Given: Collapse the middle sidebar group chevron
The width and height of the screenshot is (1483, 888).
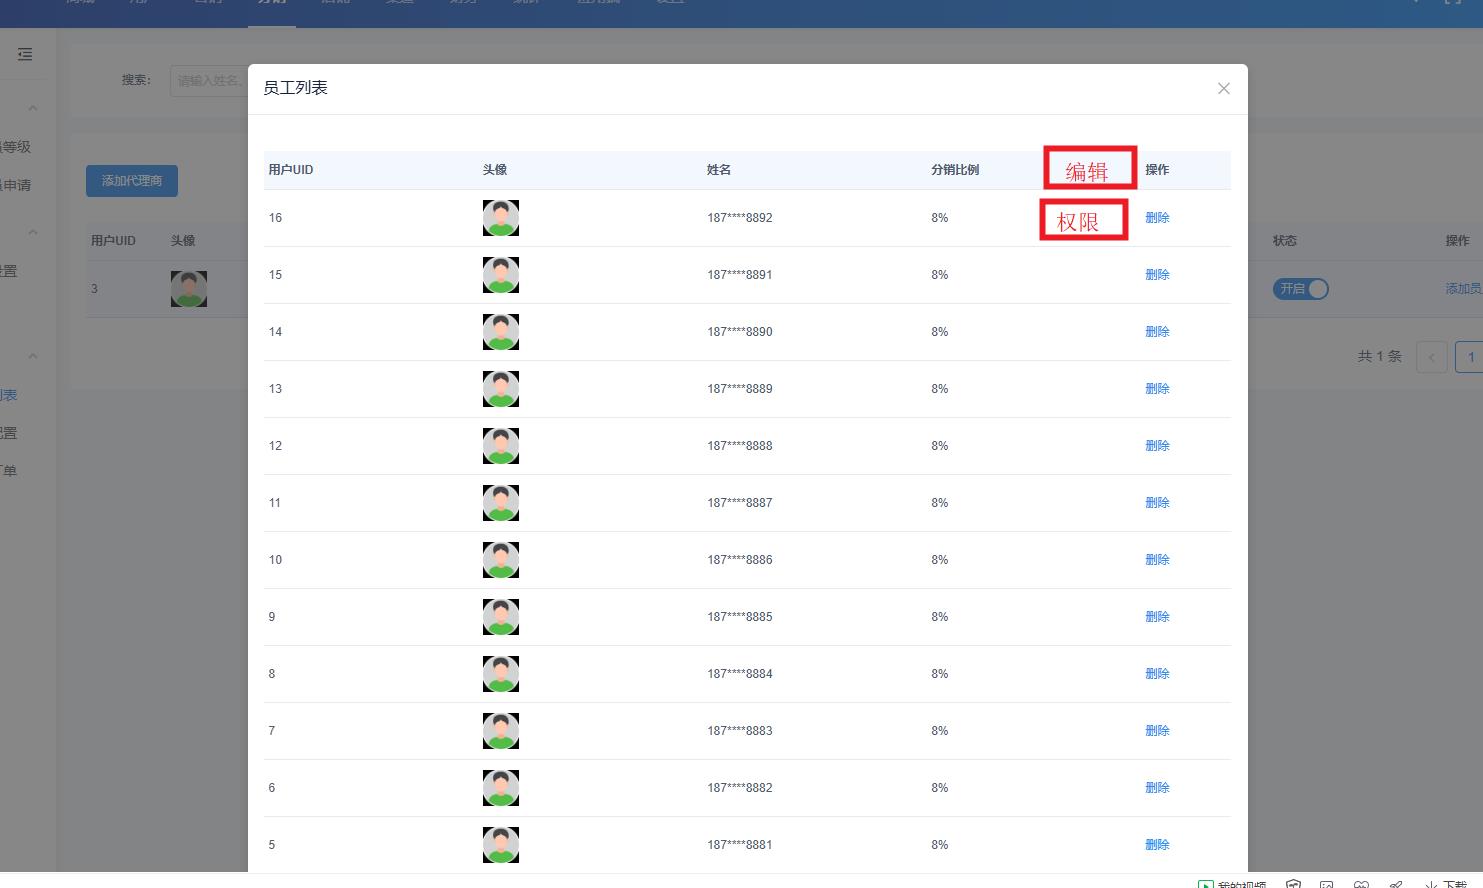Looking at the screenshot, I should 33,232.
